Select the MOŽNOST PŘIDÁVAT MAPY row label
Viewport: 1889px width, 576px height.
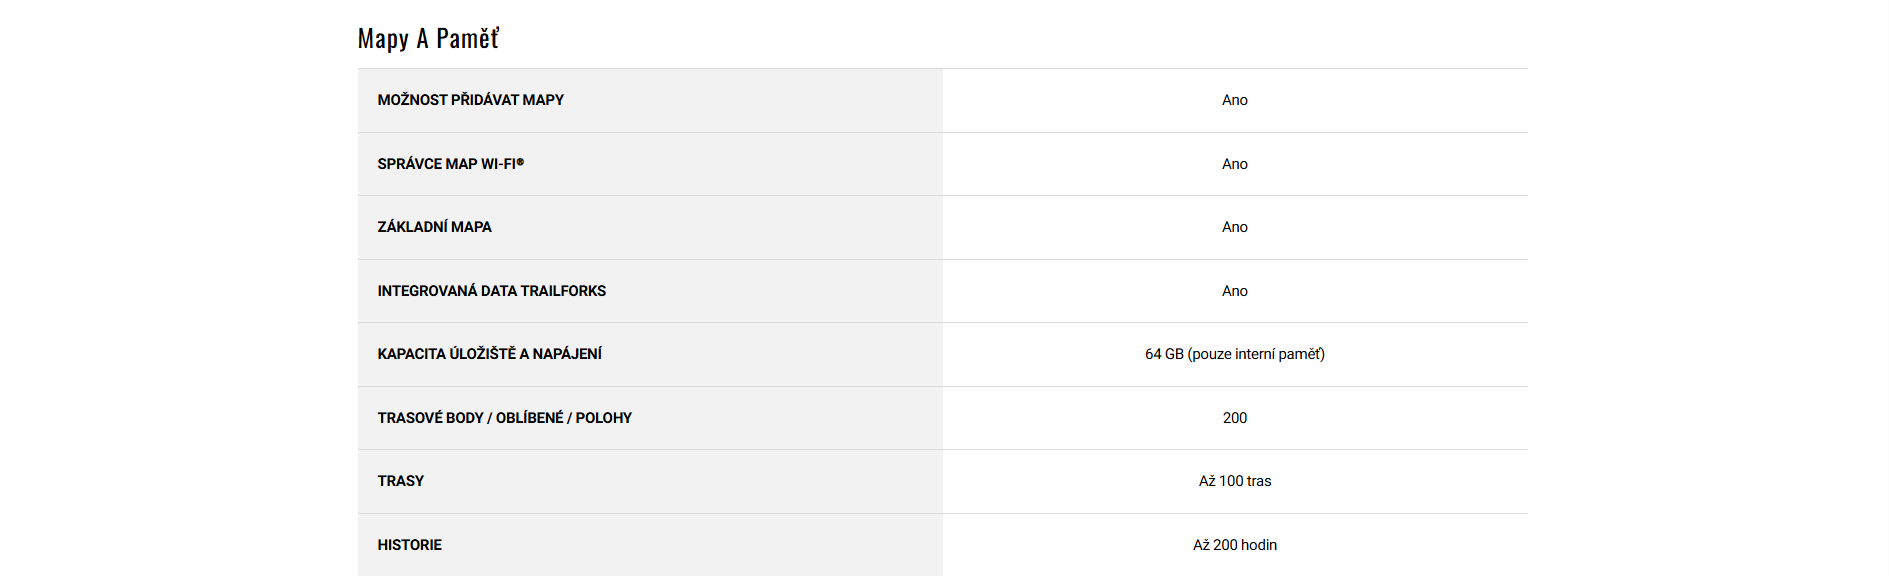coord(470,100)
